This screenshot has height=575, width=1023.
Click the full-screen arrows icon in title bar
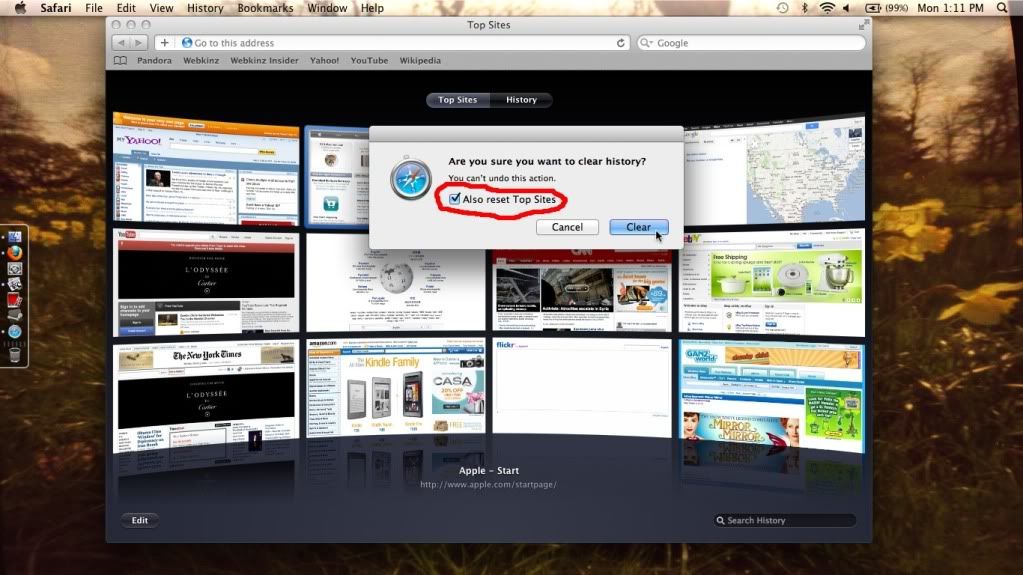tap(864, 25)
